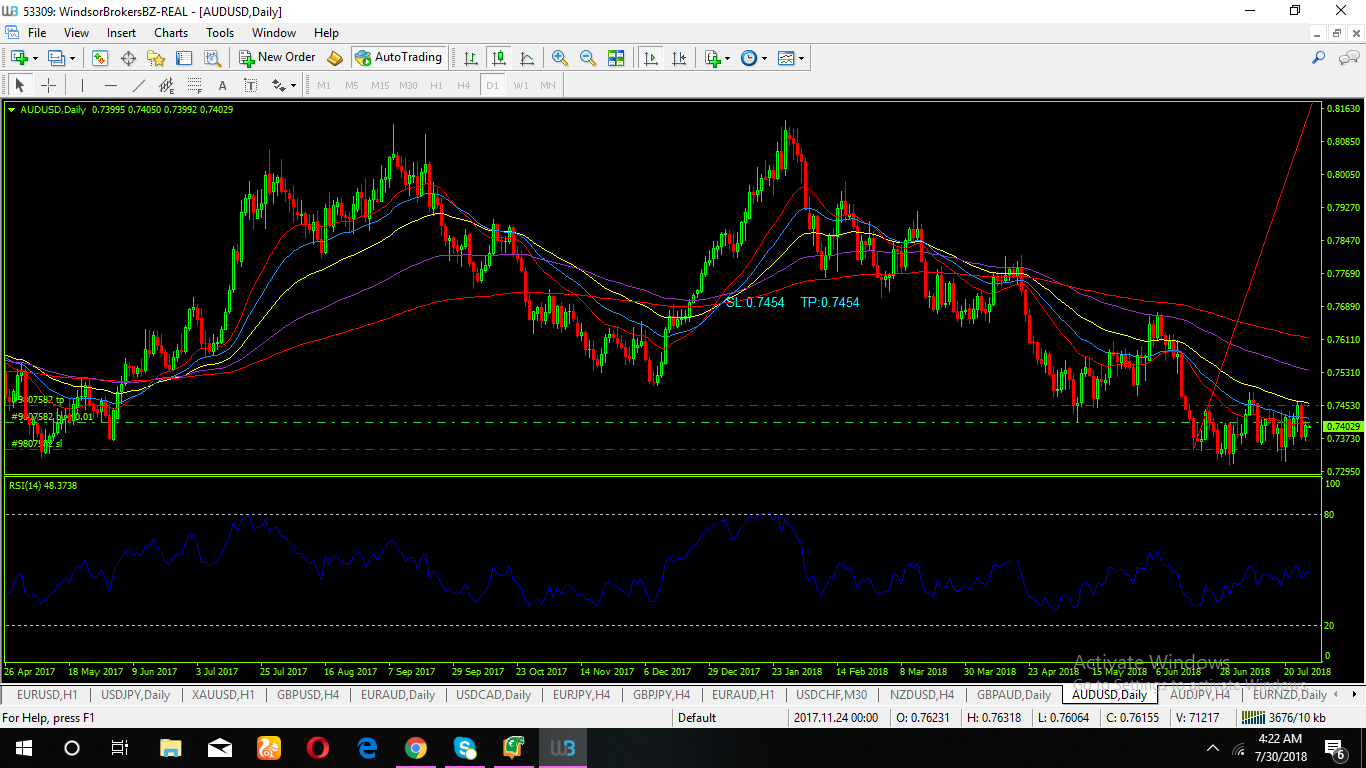Screen dimensions: 1366x768
Task: Open the chat bubbles icon
Action: click(1347, 58)
